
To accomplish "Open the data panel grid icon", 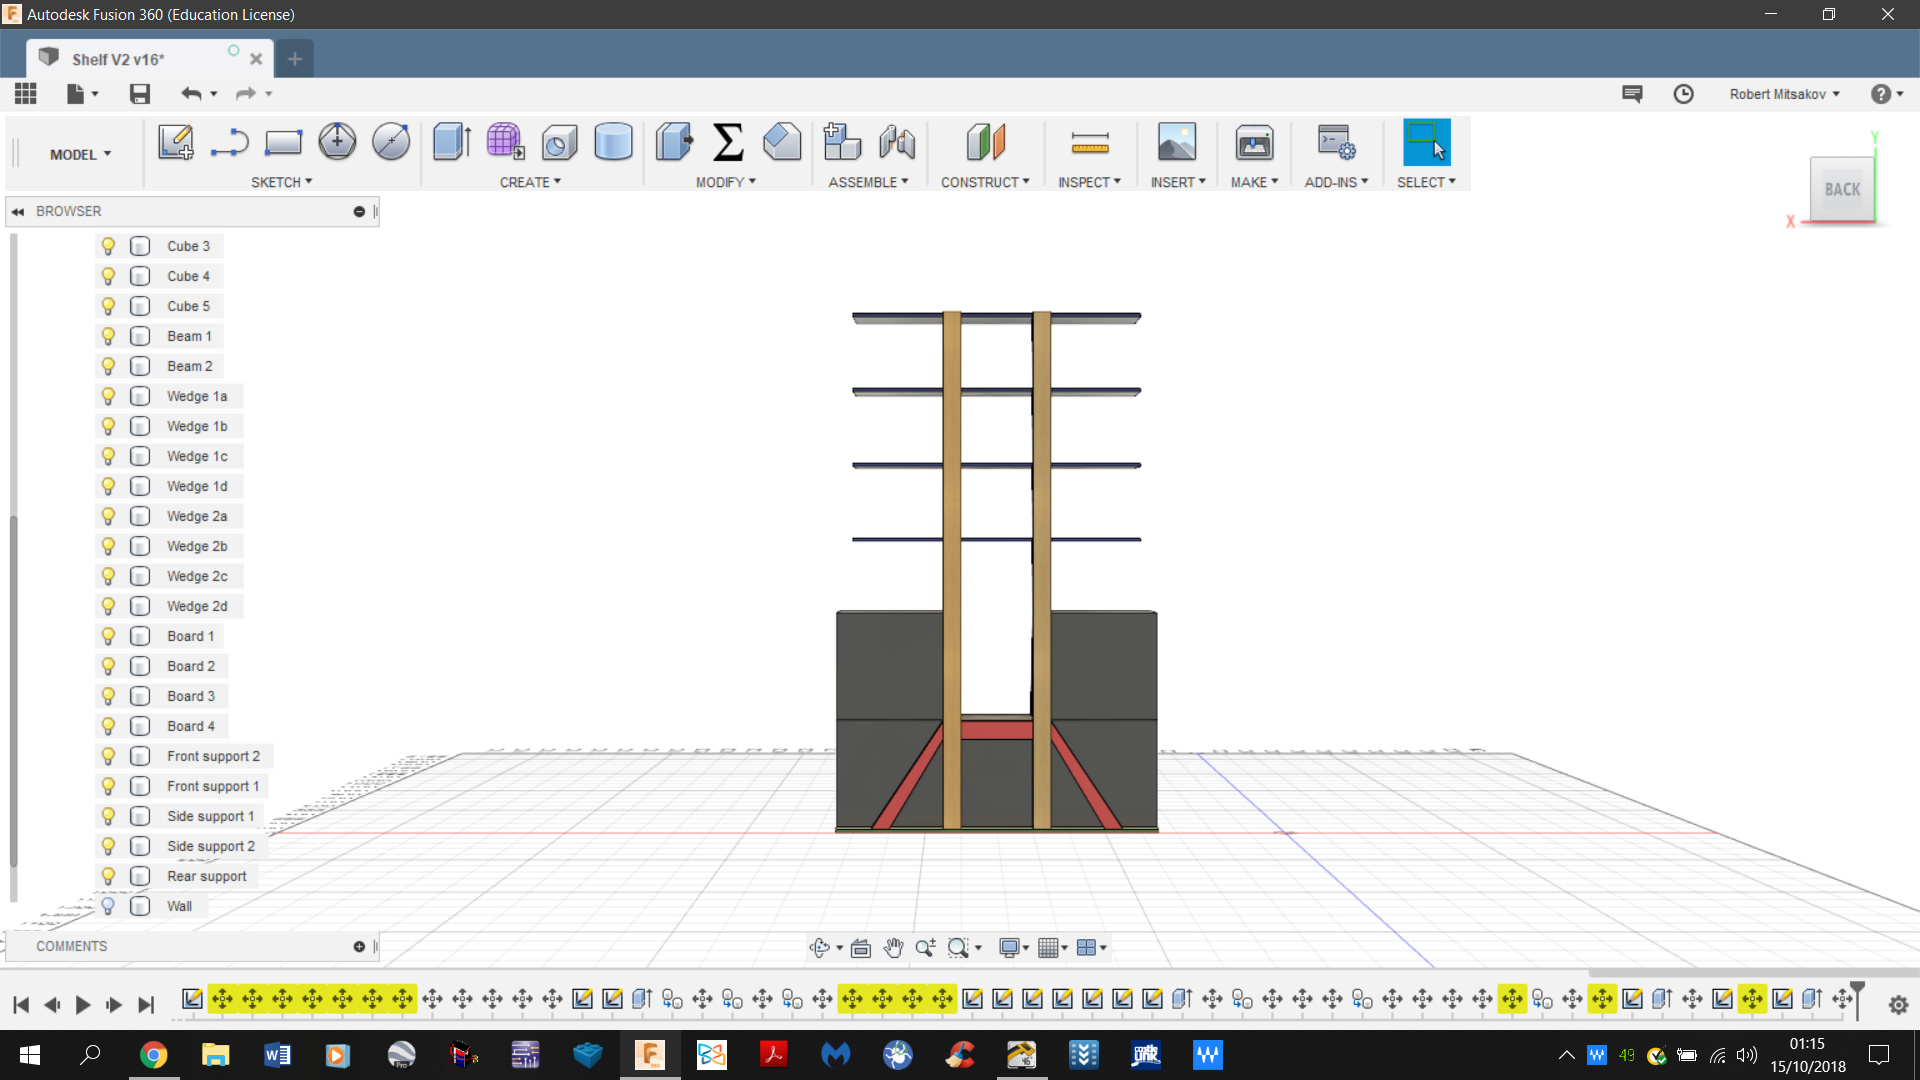I will 26,94.
